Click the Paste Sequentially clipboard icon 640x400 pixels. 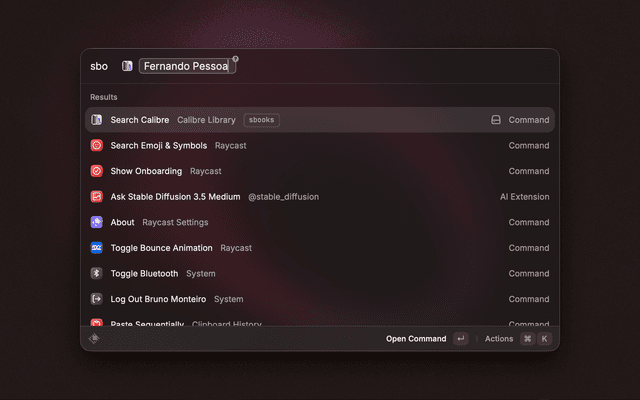coord(96,322)
